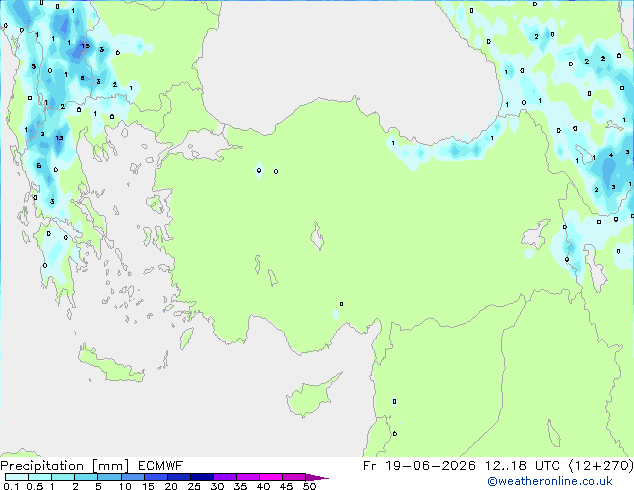Select legend swatch between 0.1 and 0.5
The image size is (634, 490).
(17, 477)
